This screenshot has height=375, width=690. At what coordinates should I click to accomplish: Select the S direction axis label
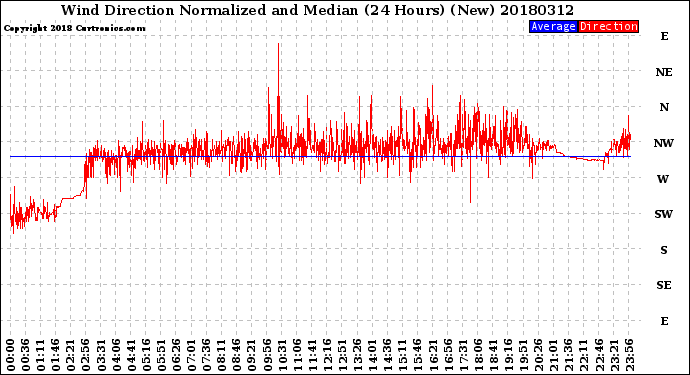(x=664, y=250)
